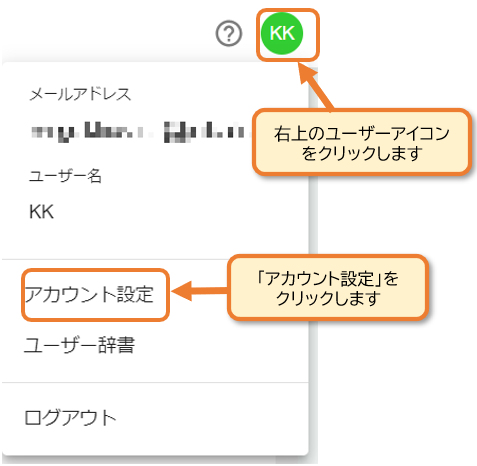Click the ユーザー名 label

pyautogui.click(x=65, y=176)
